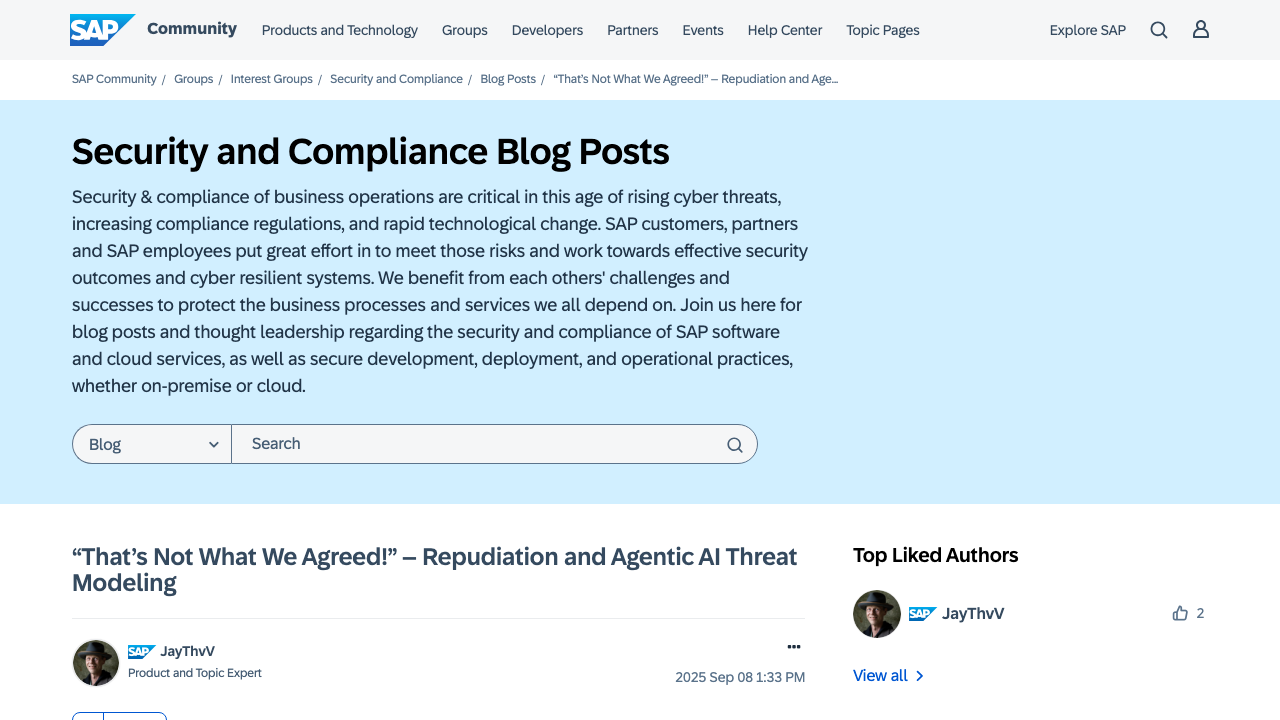Open the Topic Pages menu
This screenshot has width=1280, height=720.
(883, 30)
